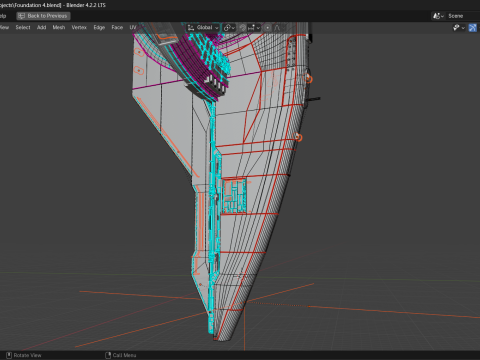
Task: Open the viewport gizmo visibility dropdown
Action: (x=459, y=28)
